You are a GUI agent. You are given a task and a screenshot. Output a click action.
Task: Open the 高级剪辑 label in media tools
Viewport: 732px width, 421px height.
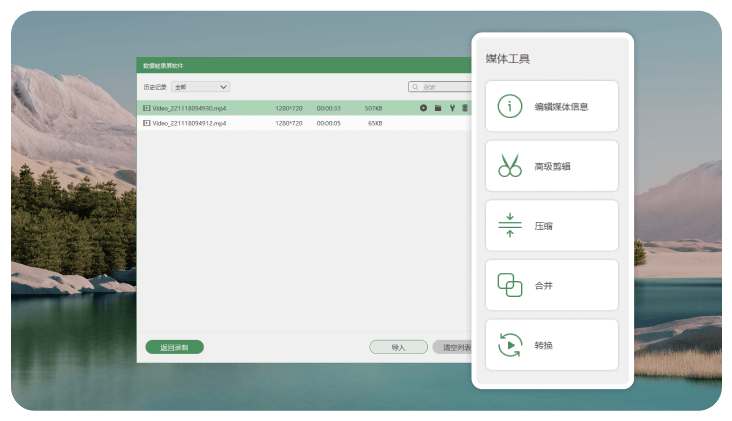click(x=552, y=166)
